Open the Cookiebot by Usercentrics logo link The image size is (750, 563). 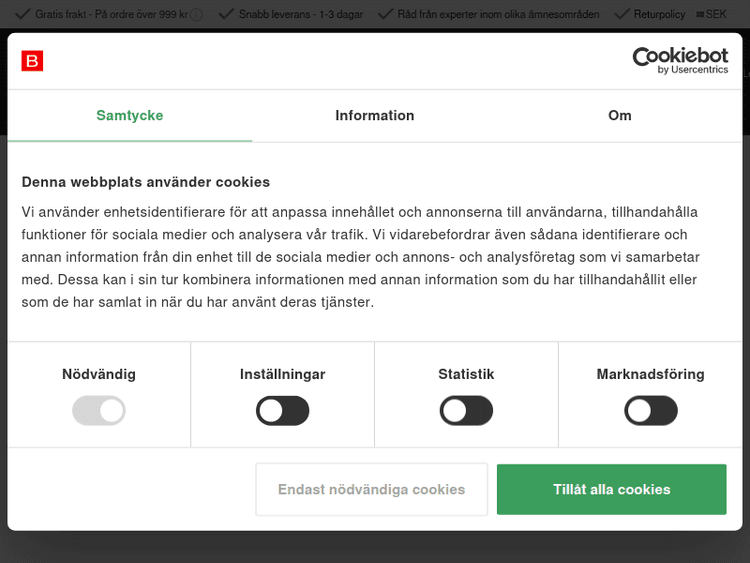coord(680,60)
